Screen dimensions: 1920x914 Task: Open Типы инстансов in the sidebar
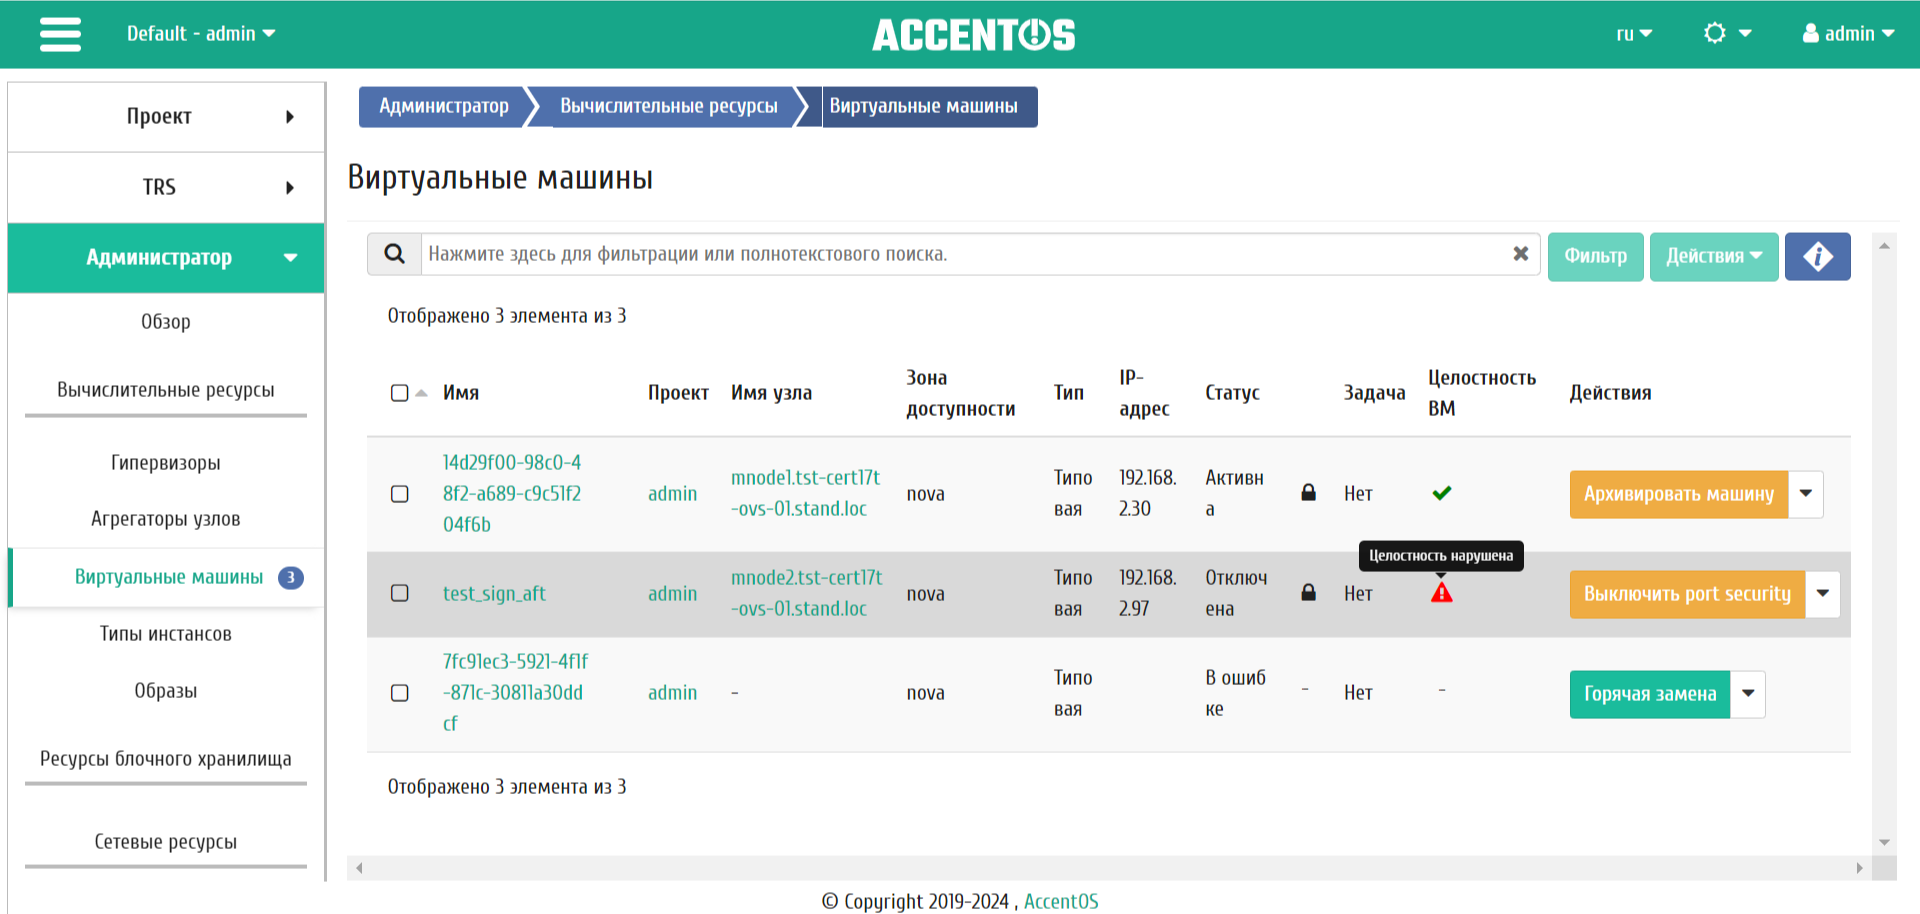pyautogui.click(x=166, y=634)
